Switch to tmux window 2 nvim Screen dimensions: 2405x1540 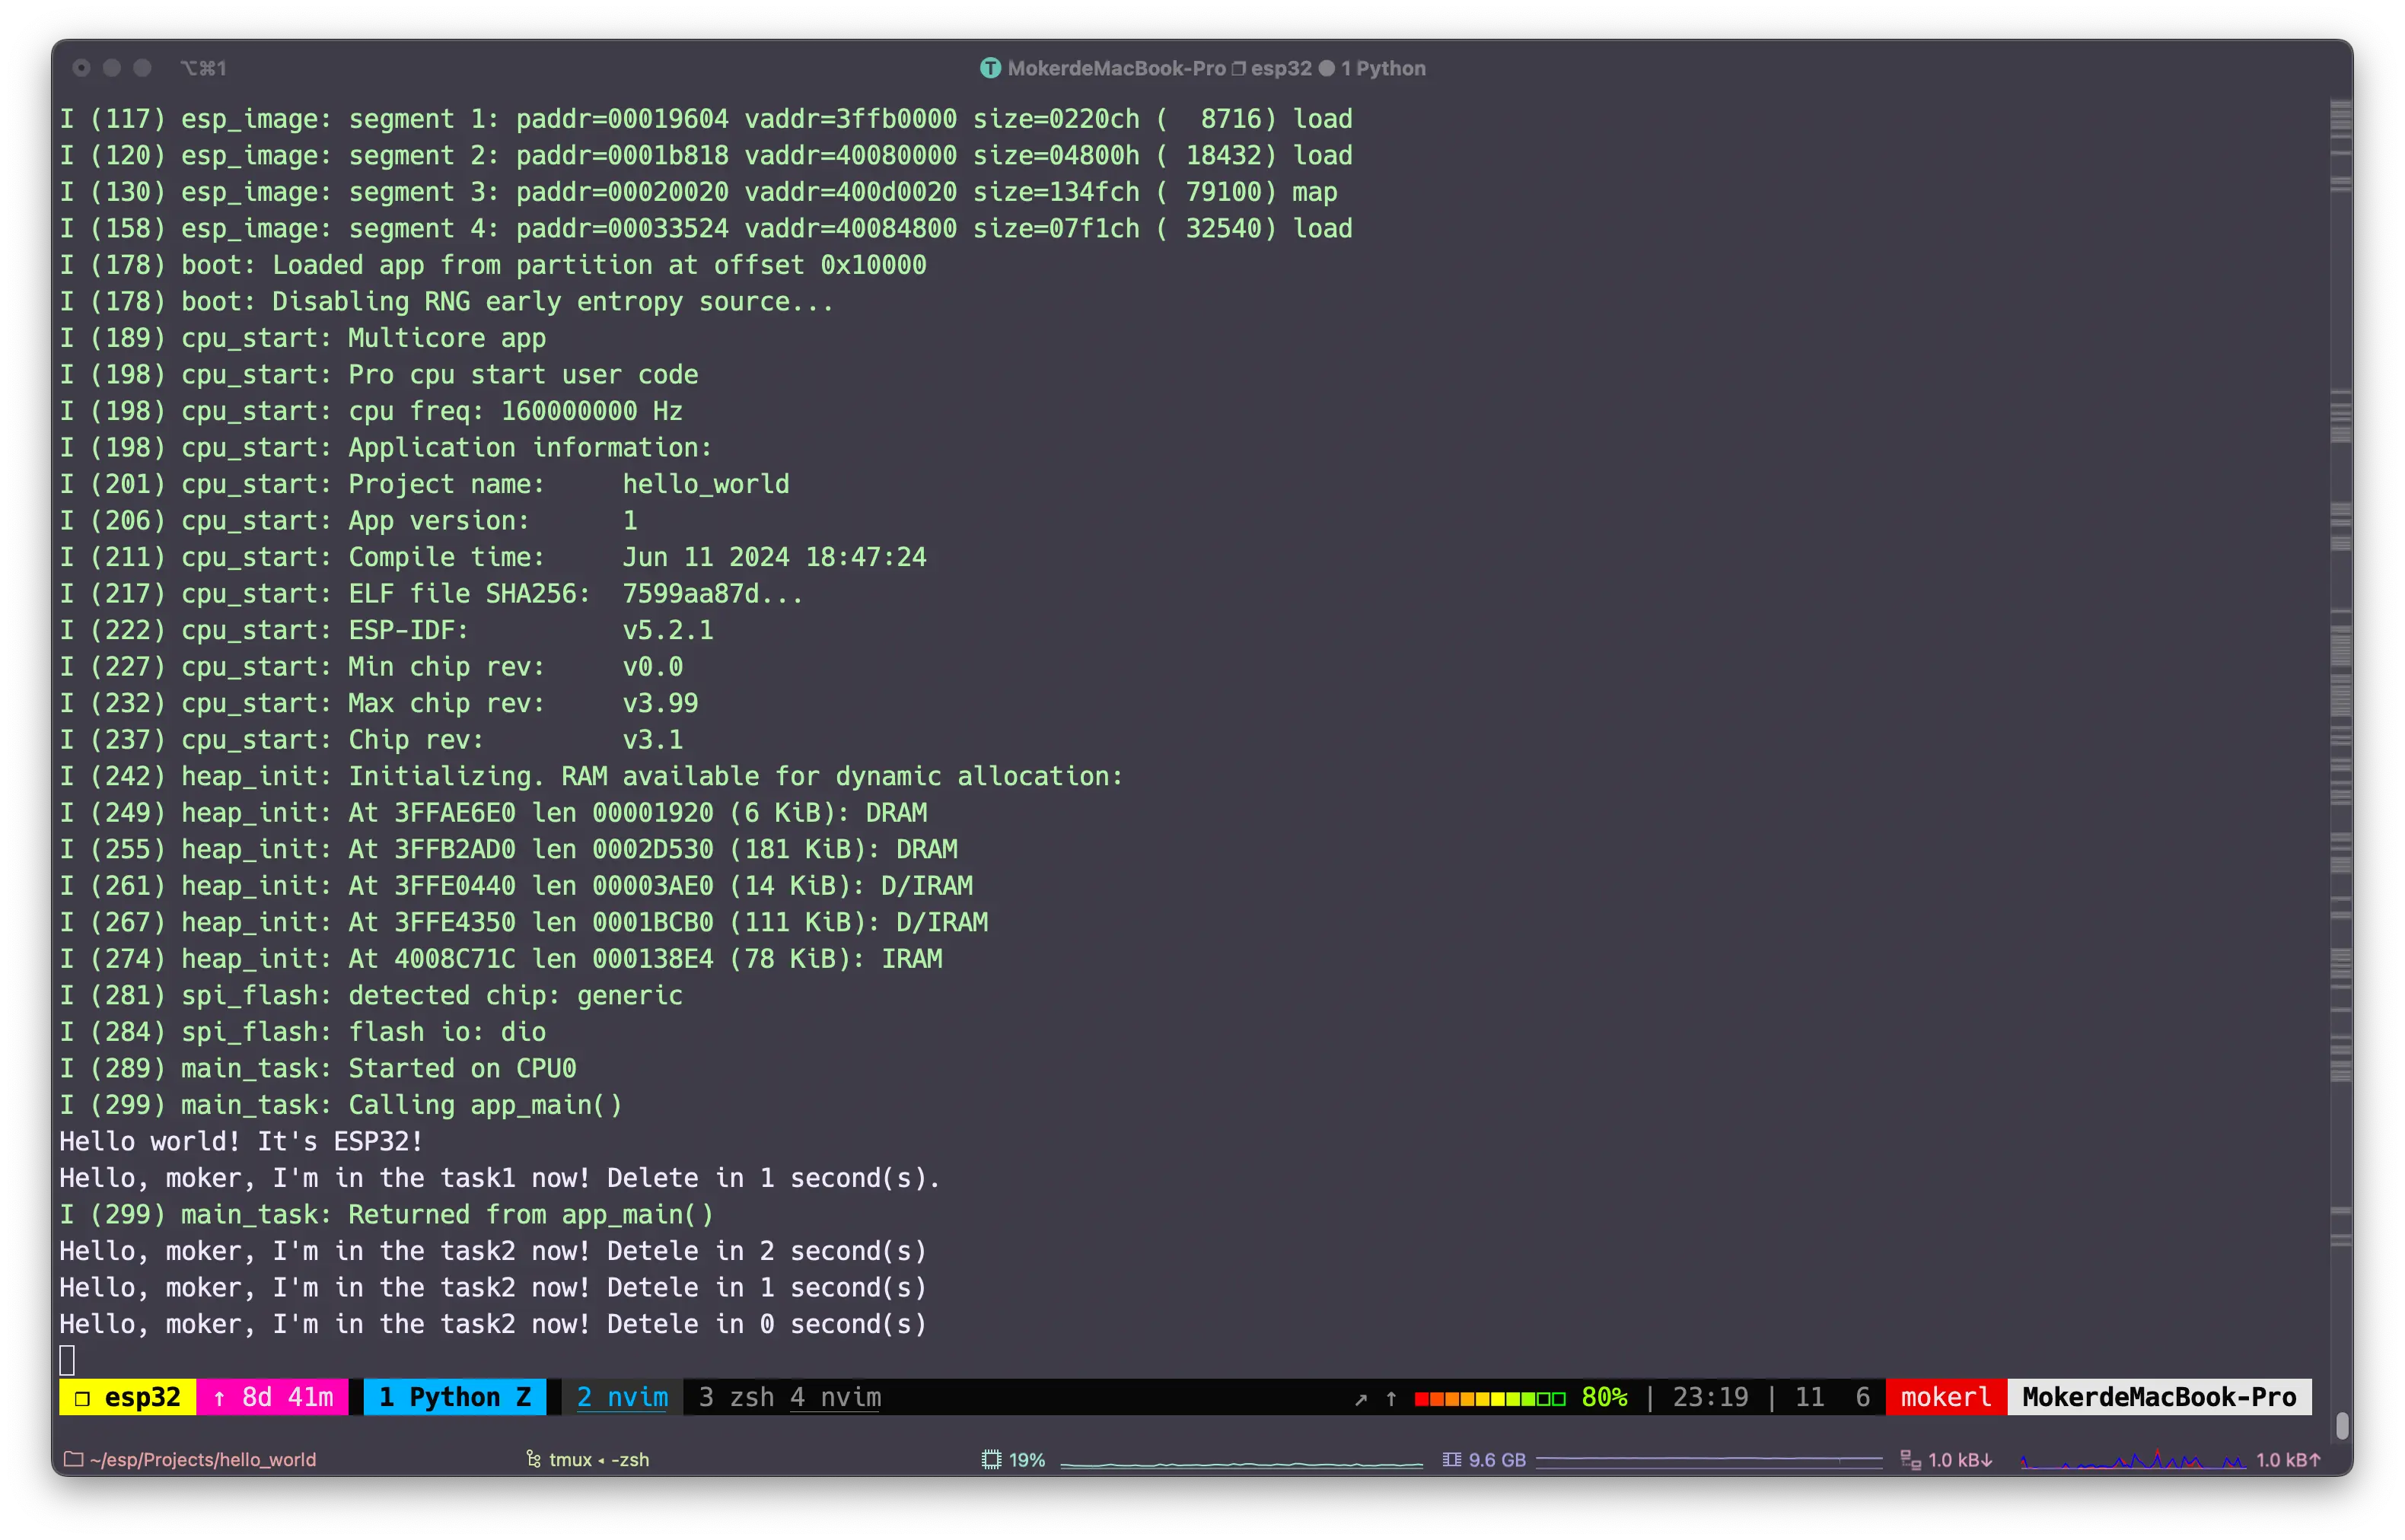pyautogui.click(x=622, y=1397)
